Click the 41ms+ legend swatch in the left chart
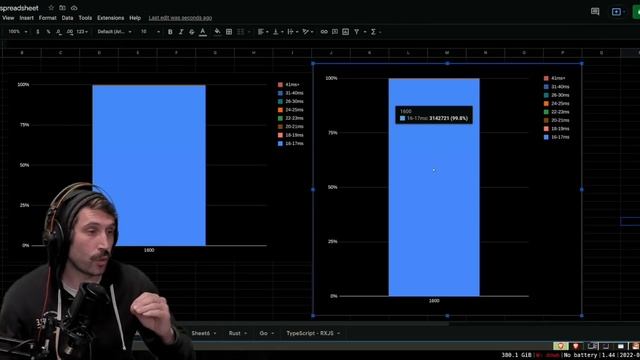Viewport: 640px width, 360px height. [280, 84]
